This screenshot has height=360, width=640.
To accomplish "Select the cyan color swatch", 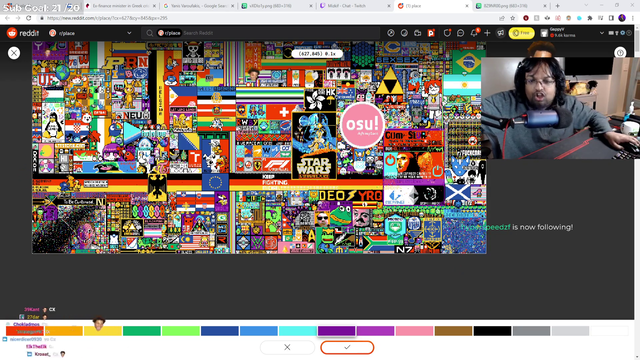I will [298, 331].
